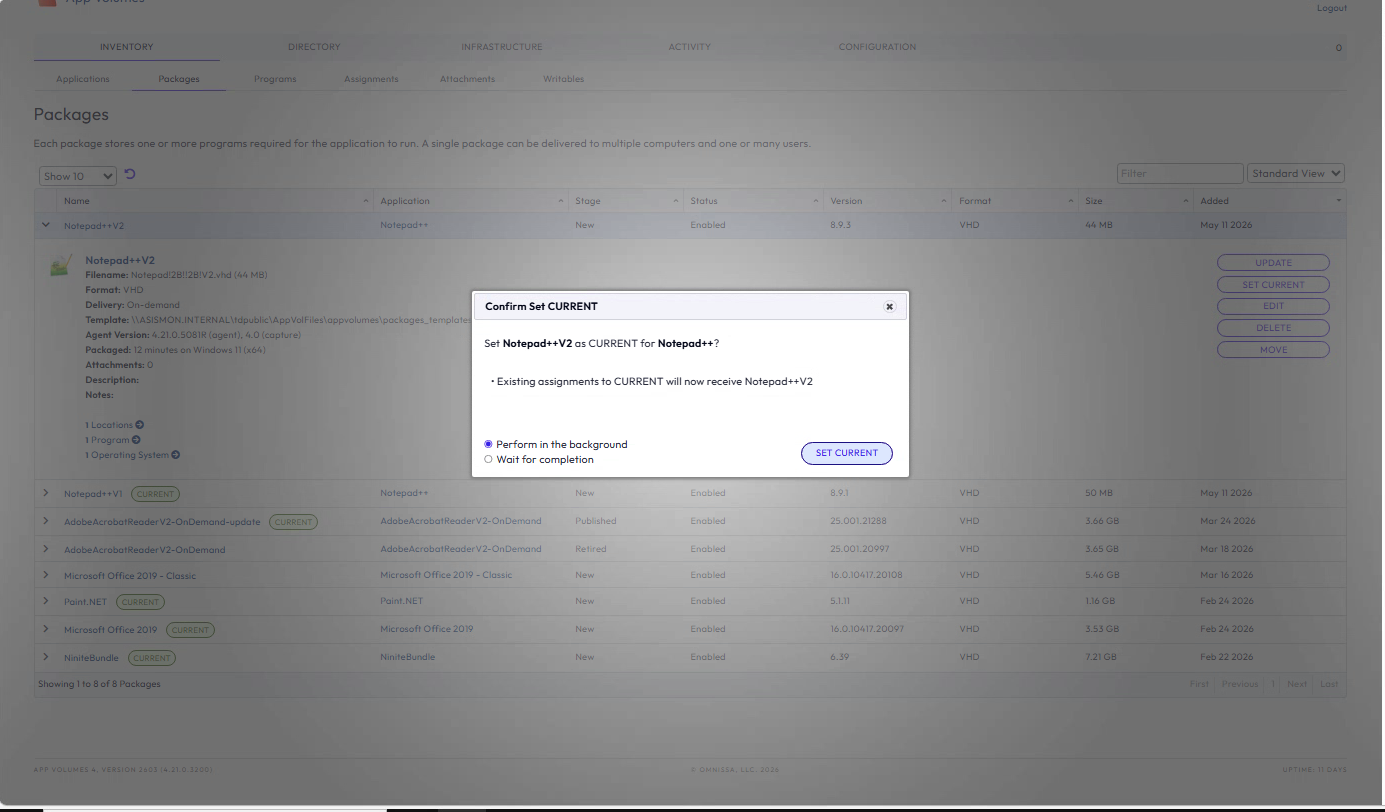Click the MOVE package button
The image size is (1385, 812).
[x=1273, y=350]
